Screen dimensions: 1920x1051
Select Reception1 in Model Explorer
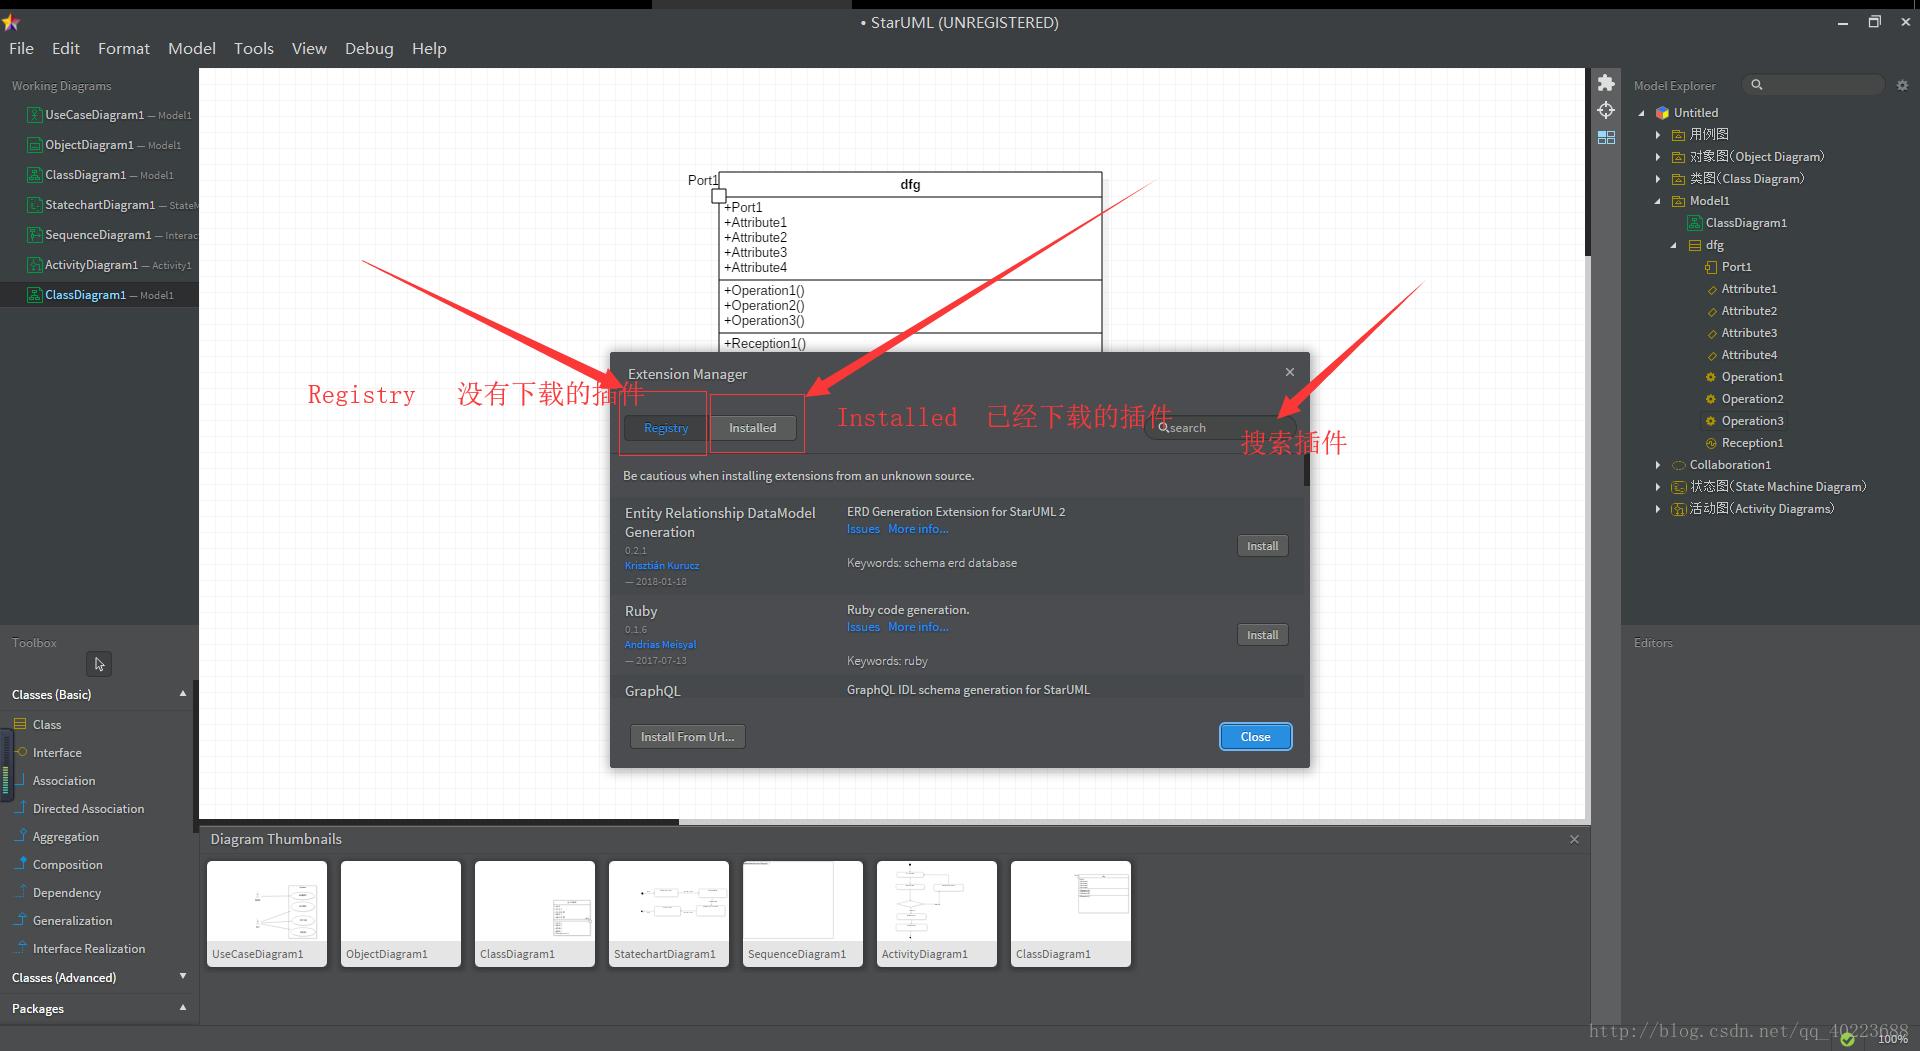[x=1752, y=443]
